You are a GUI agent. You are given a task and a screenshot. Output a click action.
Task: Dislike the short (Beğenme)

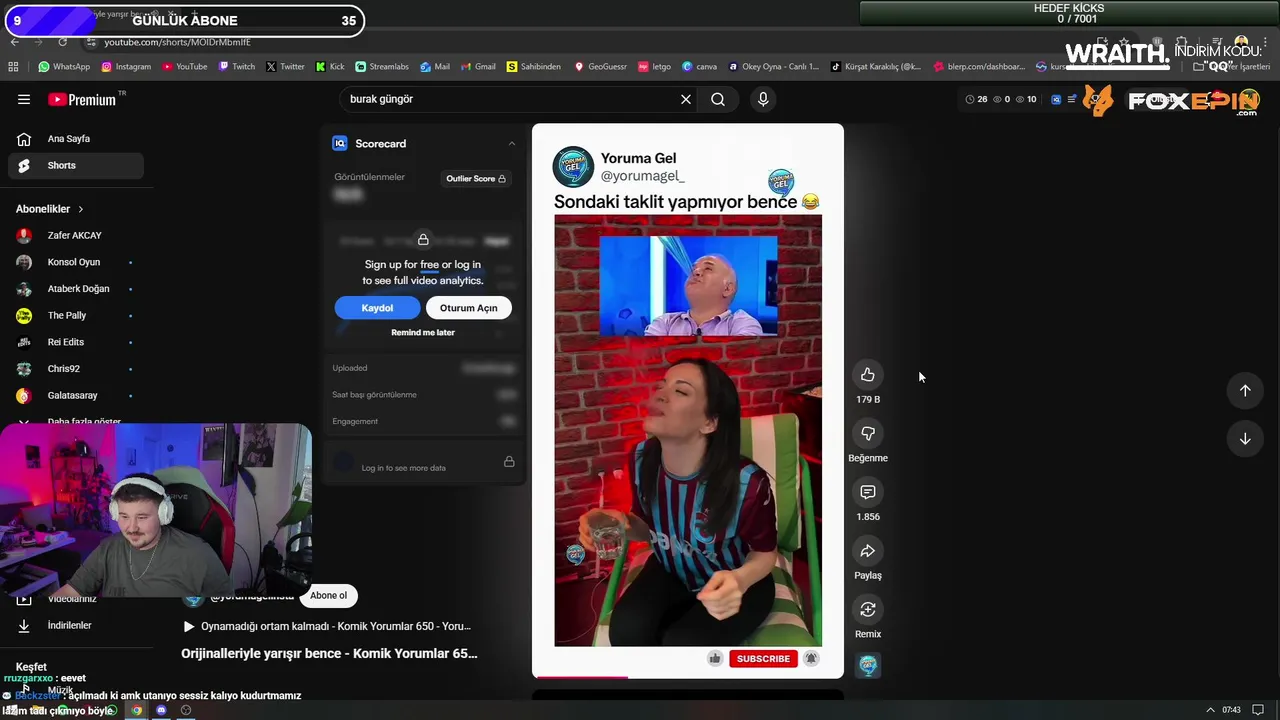[x=868, y=434]
